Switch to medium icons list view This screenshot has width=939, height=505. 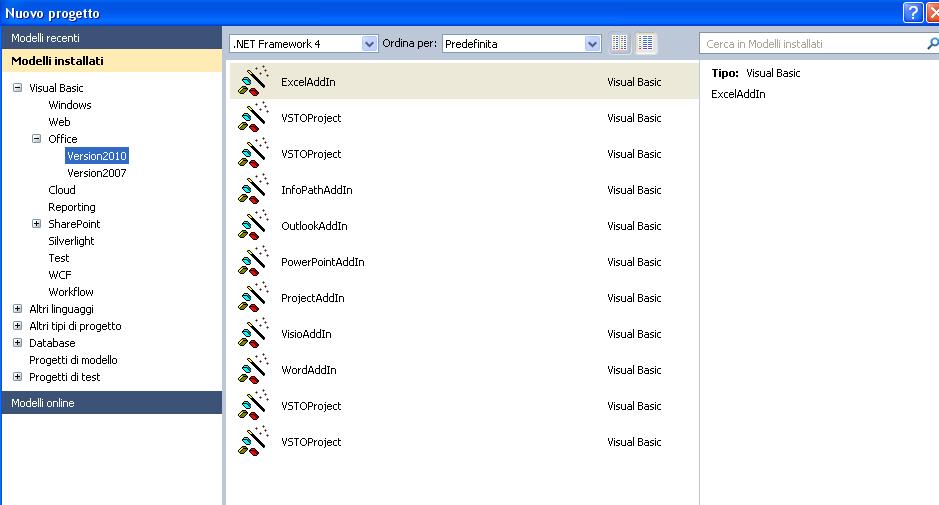[646, 43]
